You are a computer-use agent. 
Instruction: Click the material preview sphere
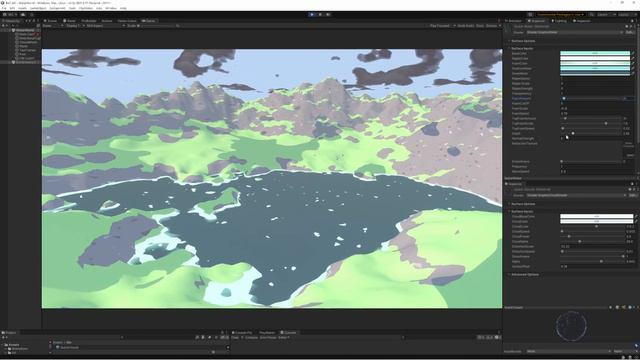coord(571,326)
